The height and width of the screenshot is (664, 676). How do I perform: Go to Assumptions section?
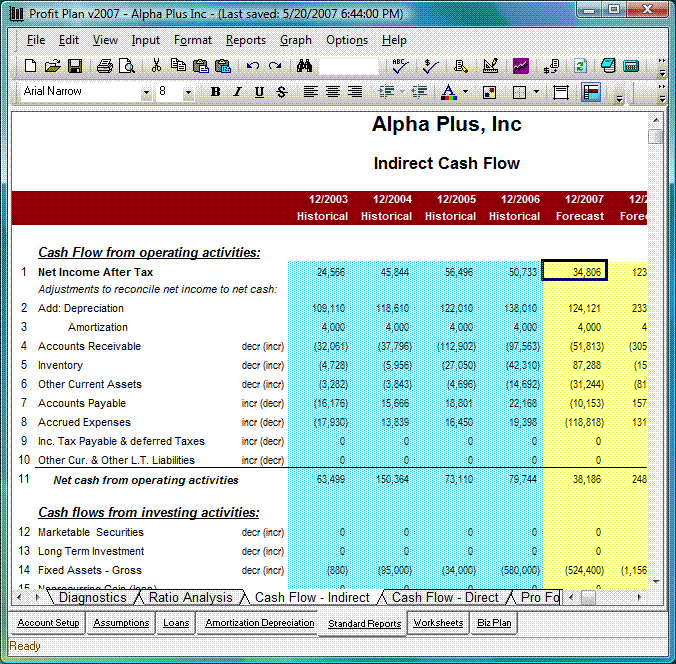tap(121, 623)
